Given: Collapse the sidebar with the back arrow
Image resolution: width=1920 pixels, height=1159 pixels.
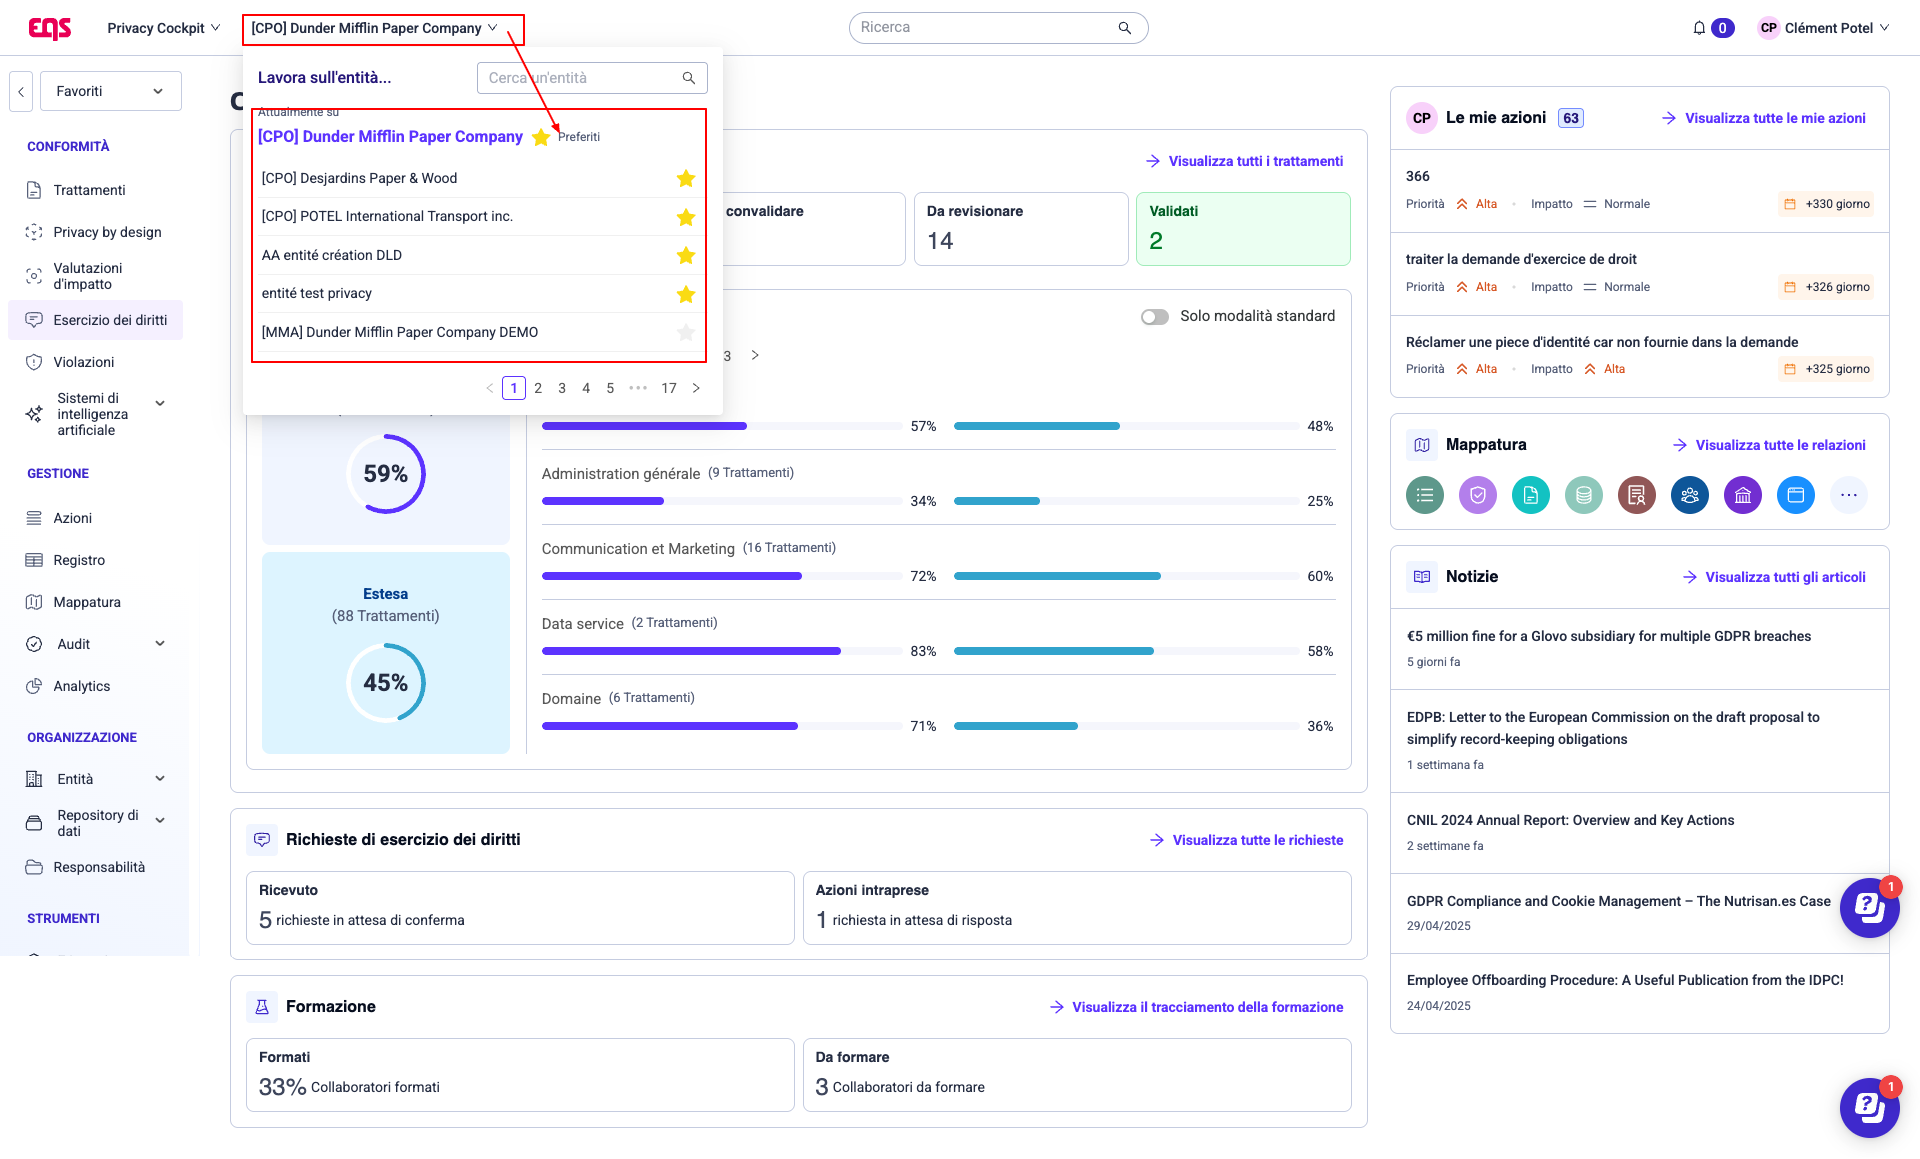Looking at the screenshot, I should coord(21,91).
